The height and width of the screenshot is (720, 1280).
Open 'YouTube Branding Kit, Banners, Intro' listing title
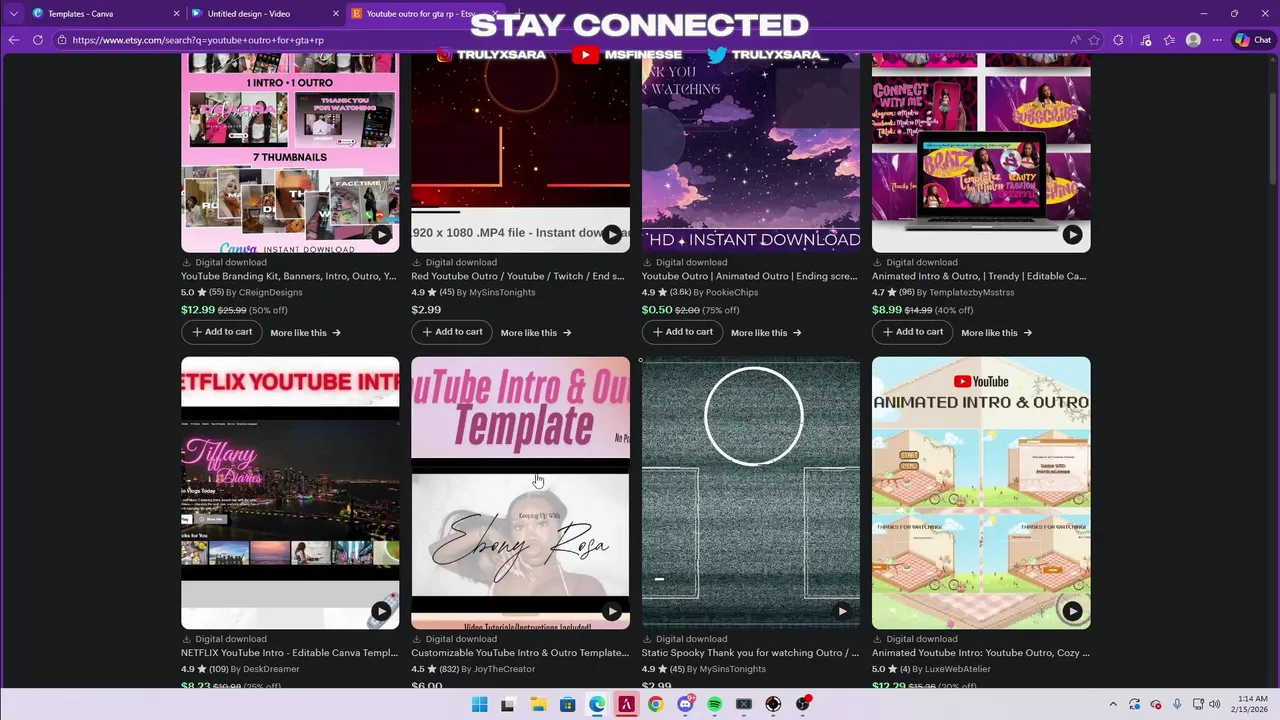[x=289, y=276]
